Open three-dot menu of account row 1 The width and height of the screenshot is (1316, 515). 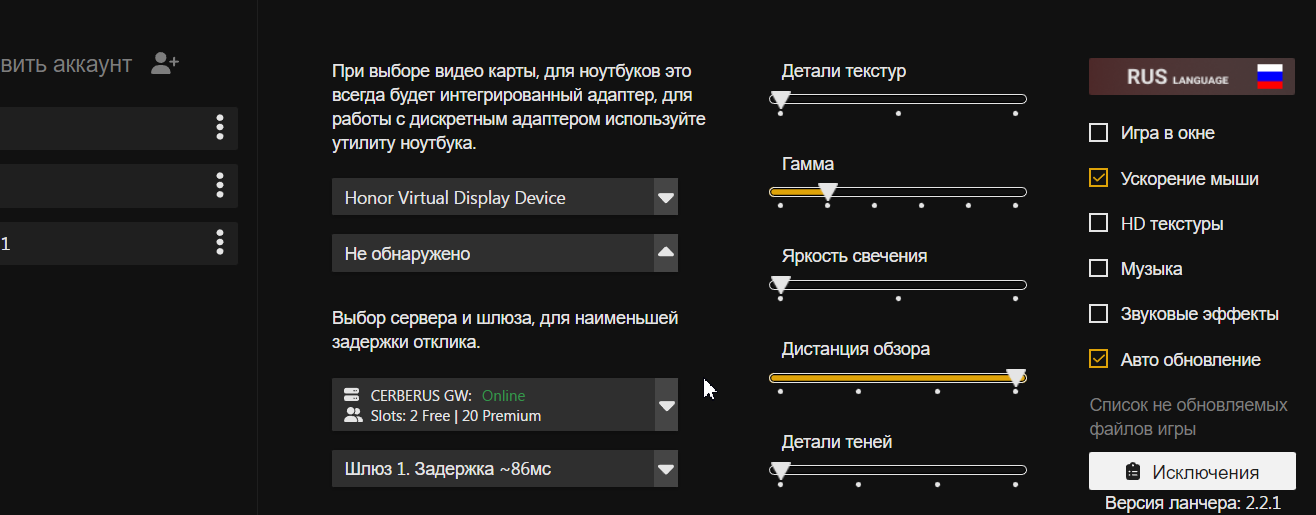(219, 242)
